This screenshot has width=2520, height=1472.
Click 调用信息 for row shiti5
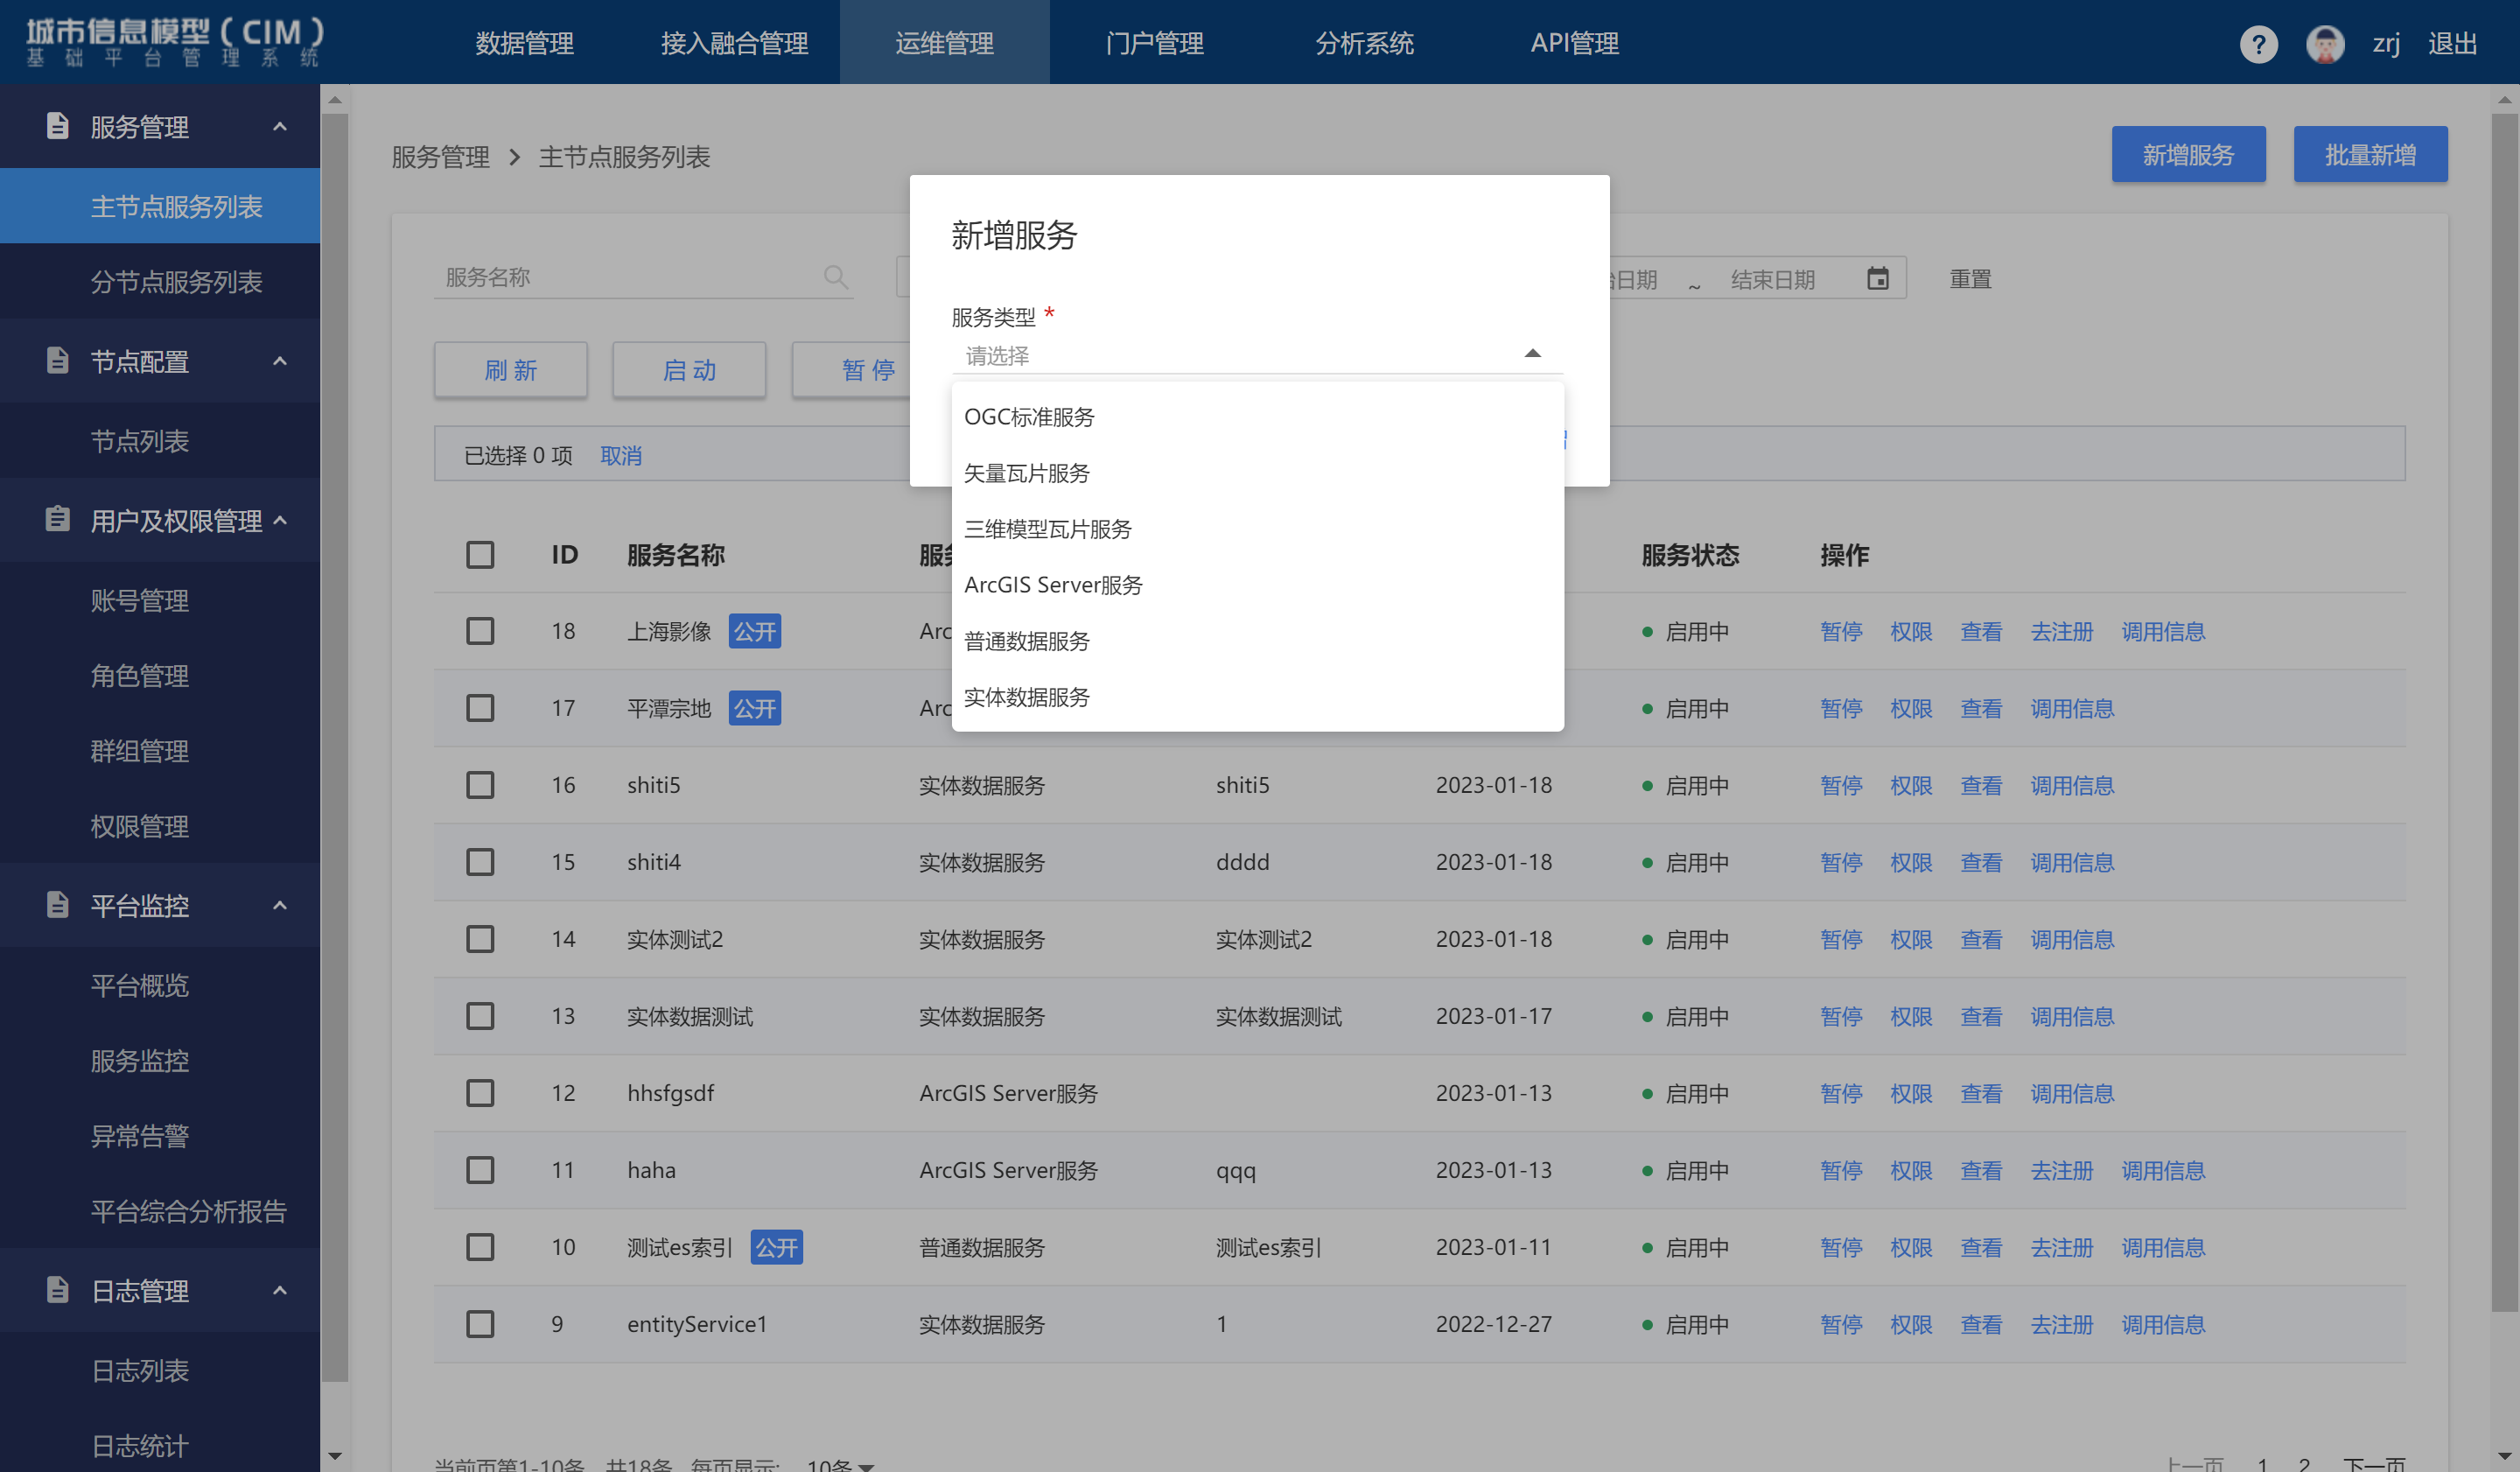(x=2072, y=785)
